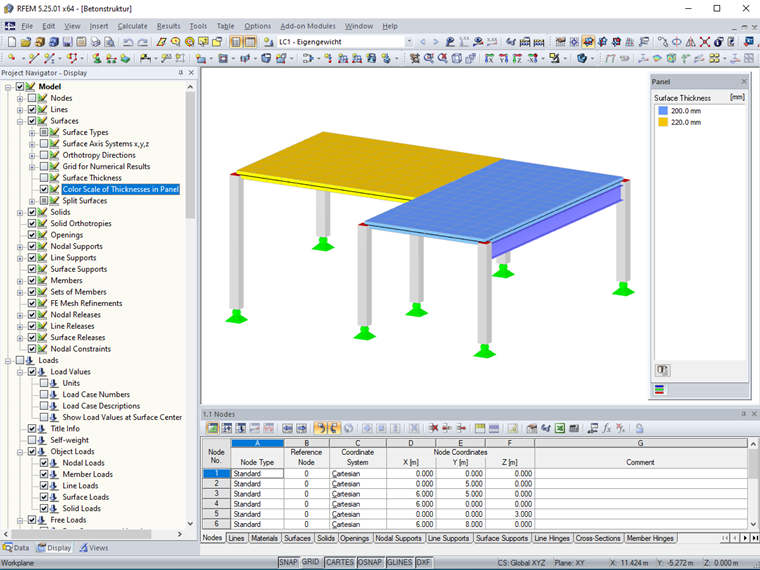The width and height of the screenshot is (760, 570).
Task: Collapse the Surfaces tree node
Action: tap(20, 121)
